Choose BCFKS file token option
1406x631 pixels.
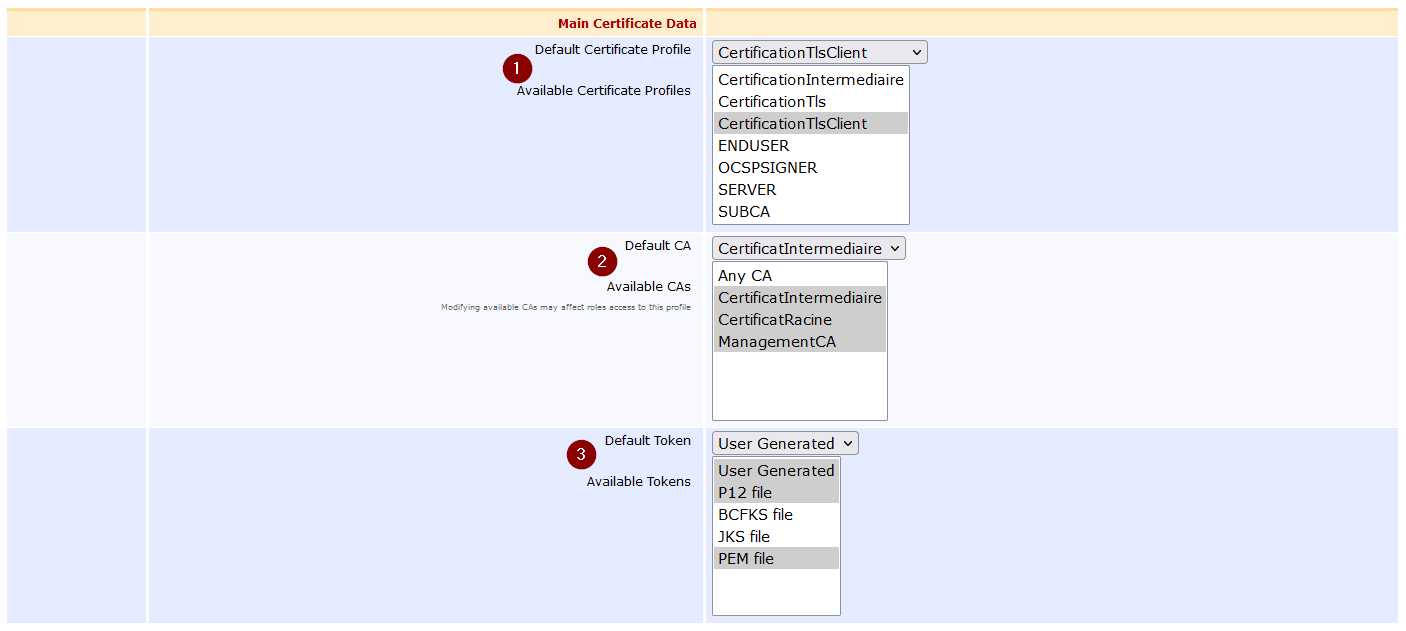pos(755,515)
